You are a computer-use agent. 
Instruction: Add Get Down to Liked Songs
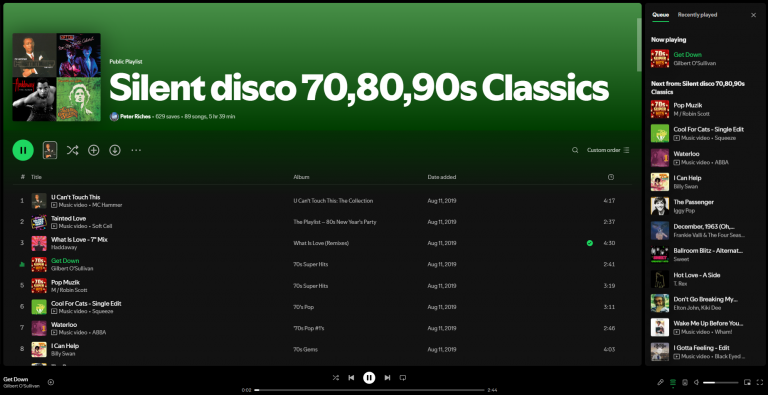click(50, 382)
